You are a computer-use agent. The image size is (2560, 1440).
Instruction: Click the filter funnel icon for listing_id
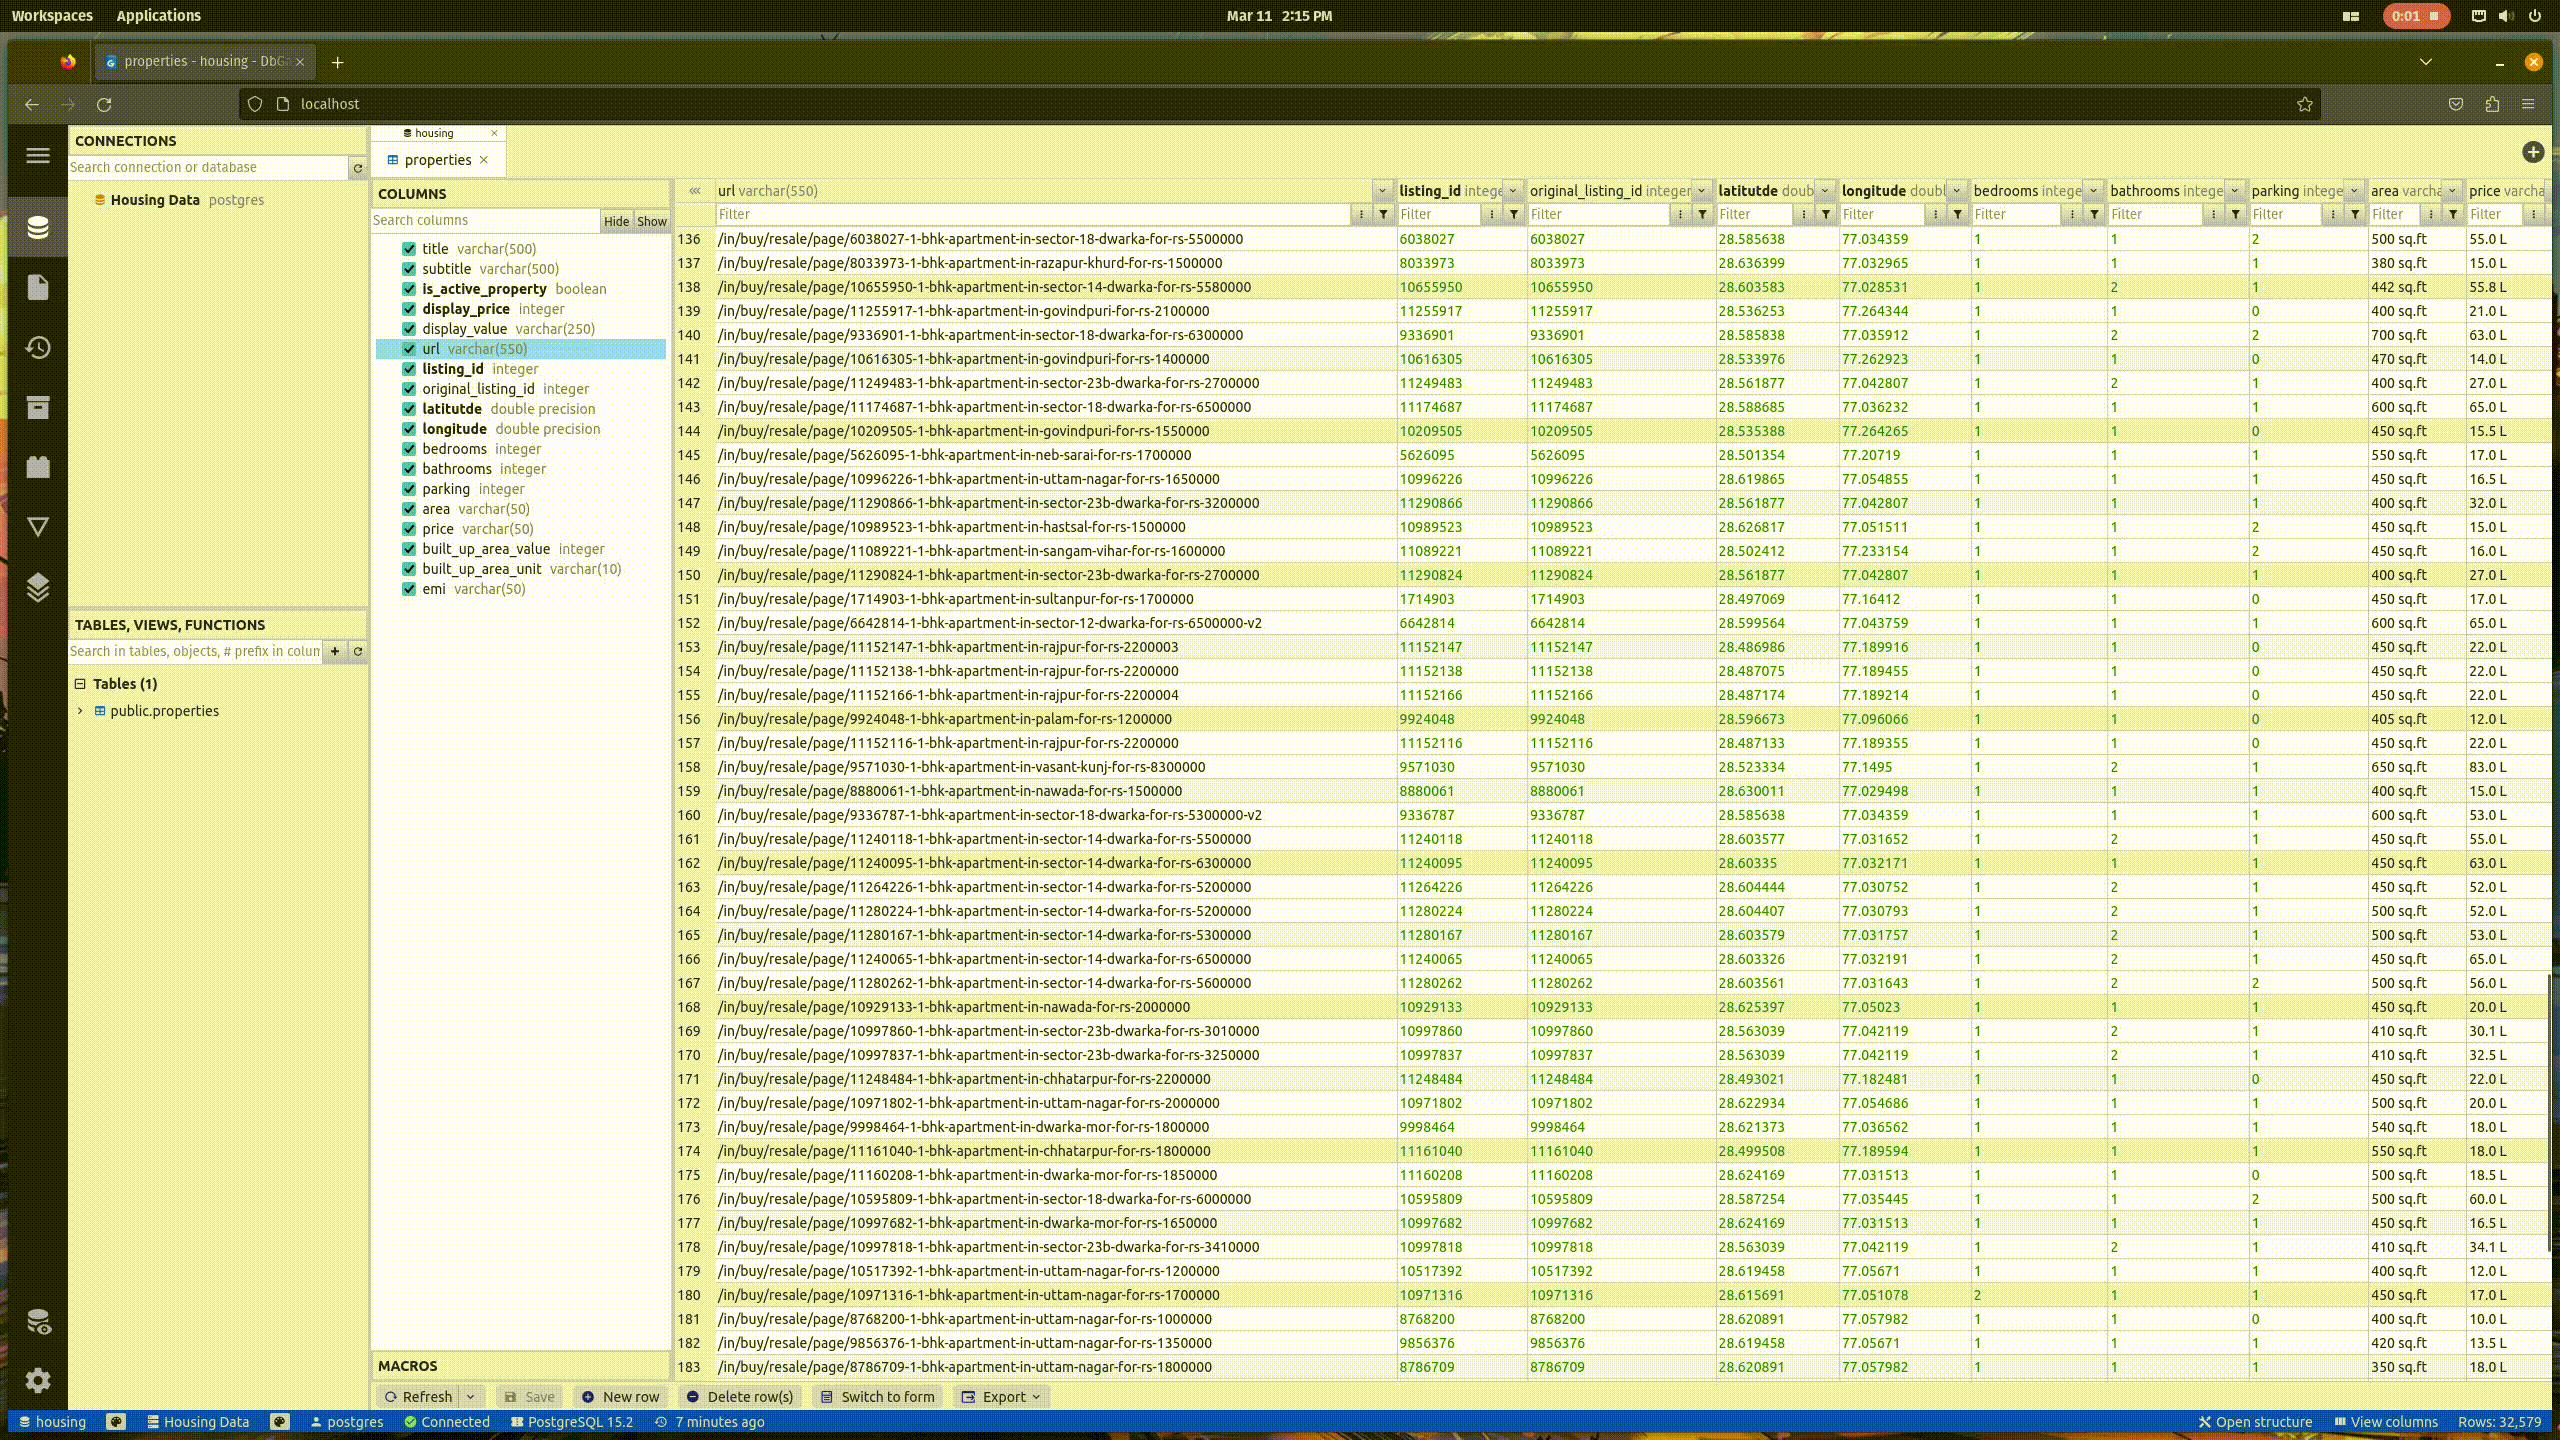pos(1514,214)
